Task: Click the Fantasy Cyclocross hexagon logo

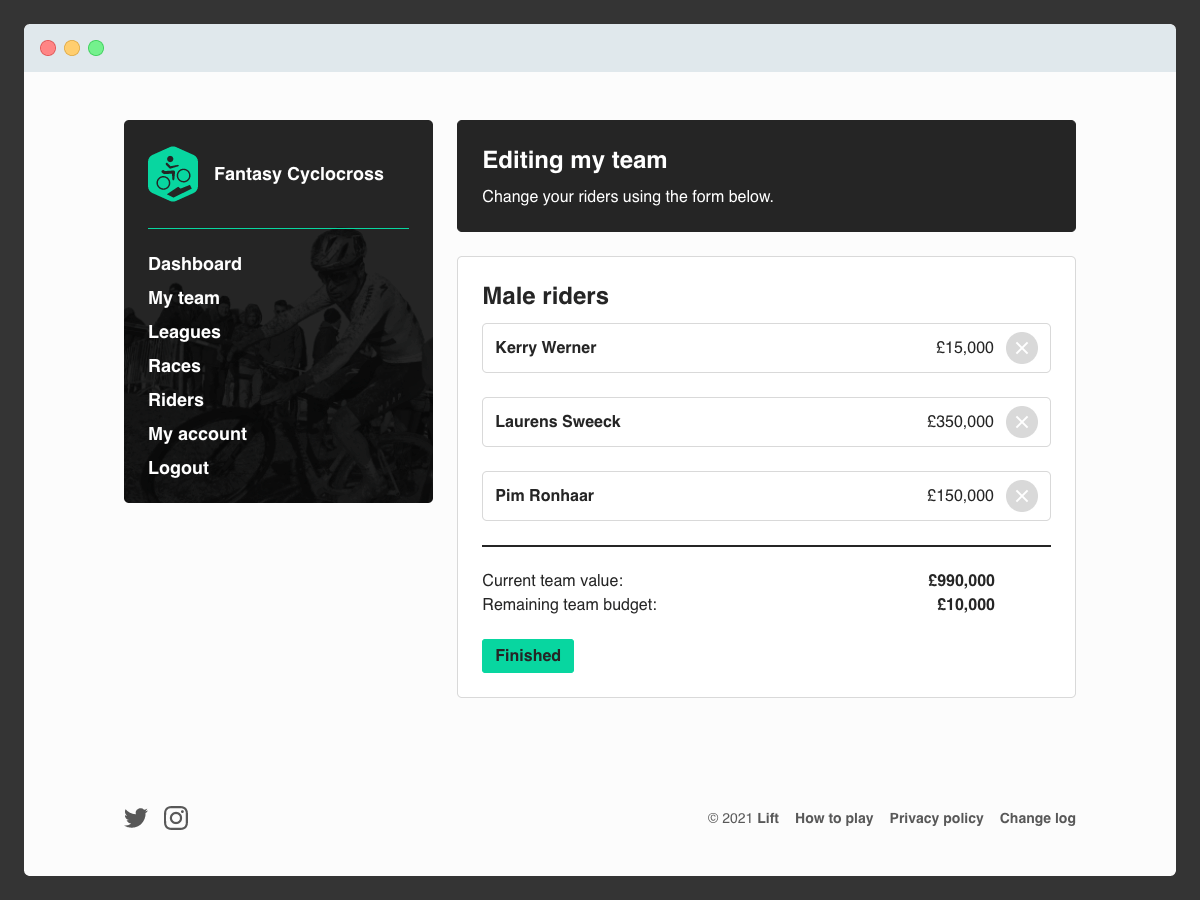Action: tap(173, 174)
